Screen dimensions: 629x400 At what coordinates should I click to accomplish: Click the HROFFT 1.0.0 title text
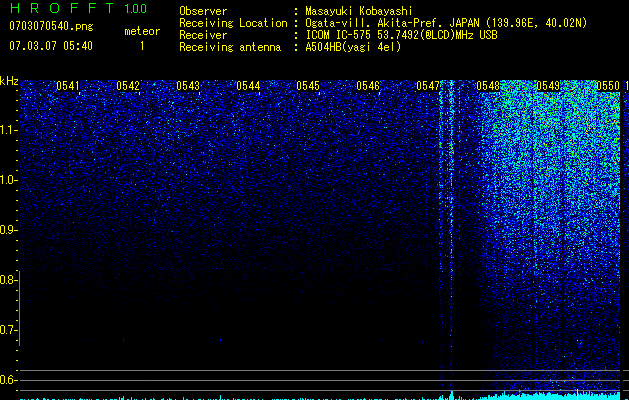(x=78, y=8)
